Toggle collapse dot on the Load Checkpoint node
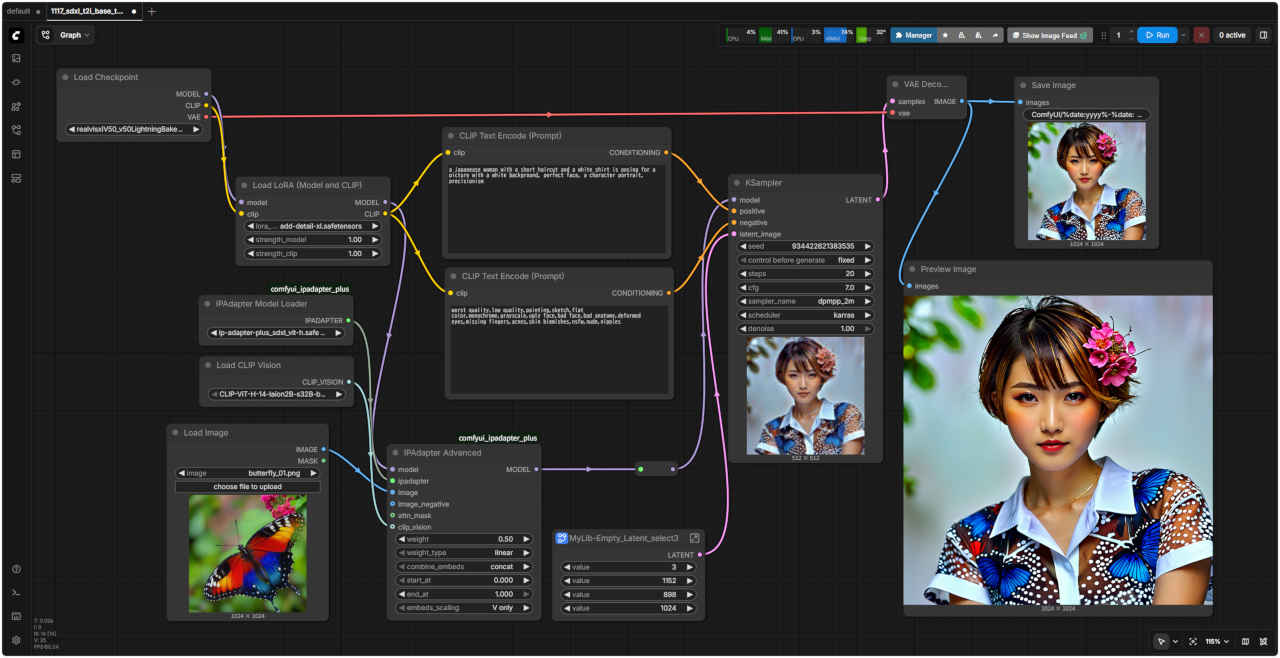Viewport: 1280px width, 658px height. (65, 77)
